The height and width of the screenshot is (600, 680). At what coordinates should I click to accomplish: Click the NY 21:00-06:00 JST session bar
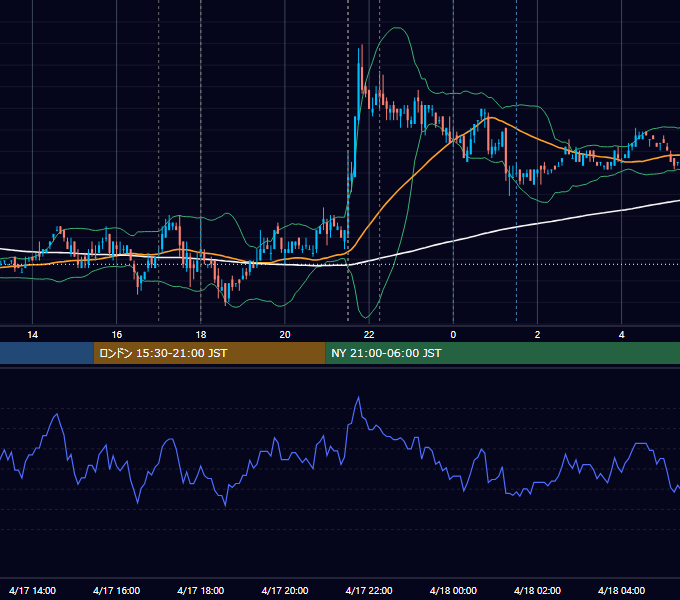pyautogui.click(x=503, y=353)
